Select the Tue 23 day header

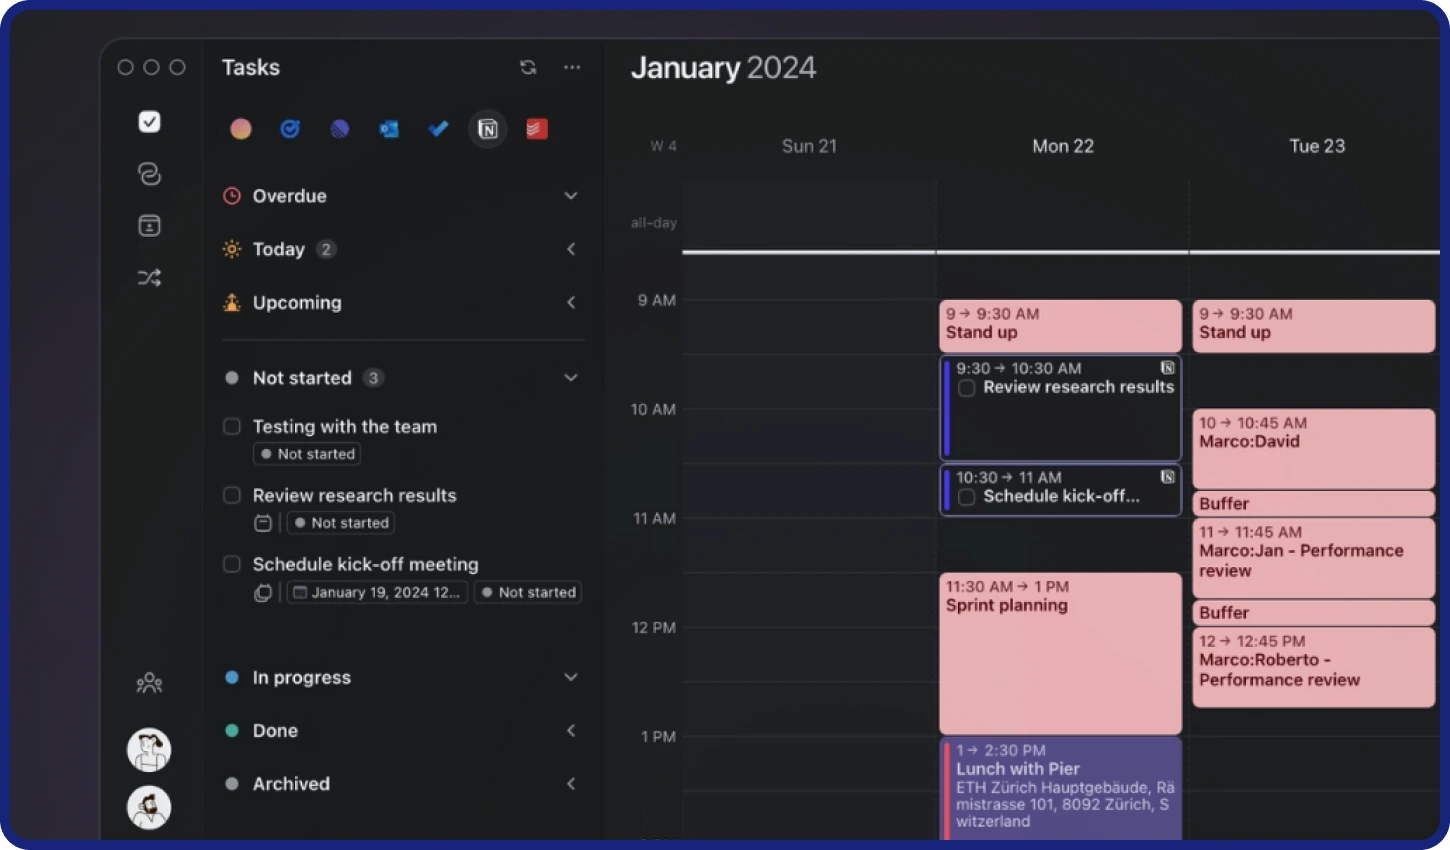click(1317, 146)
